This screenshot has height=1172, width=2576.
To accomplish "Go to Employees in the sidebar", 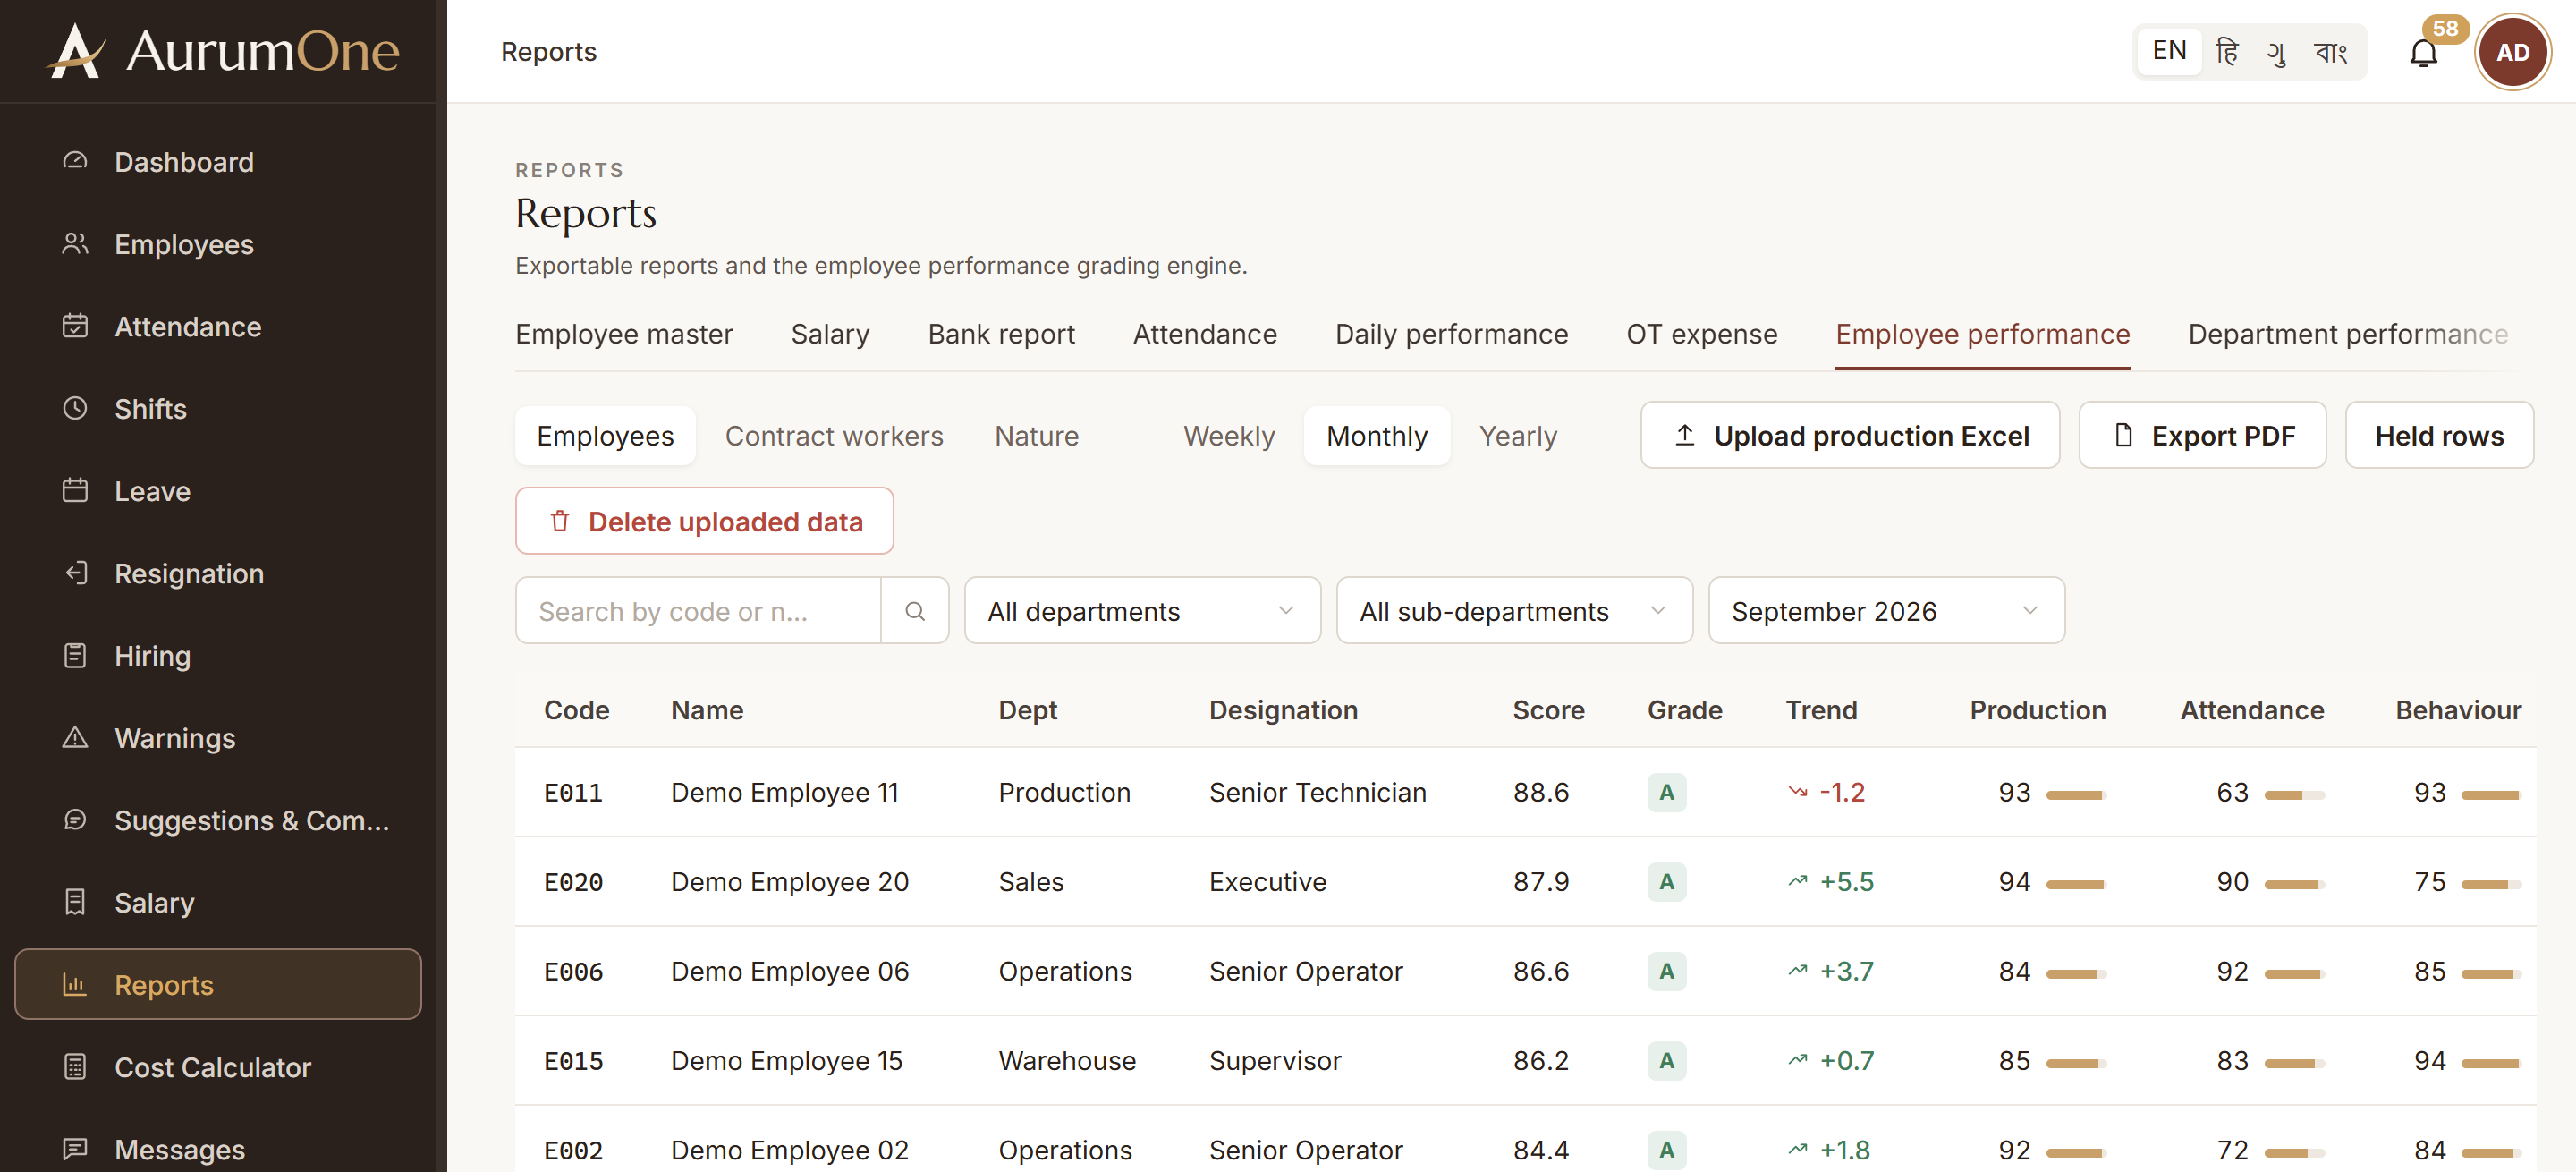I will 218,244.
